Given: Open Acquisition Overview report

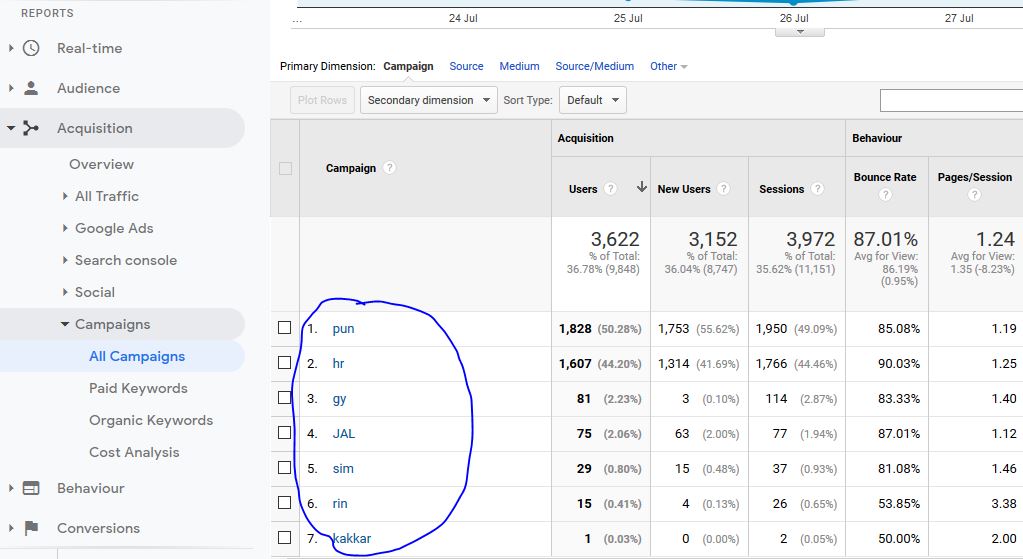Looking at the screenshot, I should tap(102, 164).
